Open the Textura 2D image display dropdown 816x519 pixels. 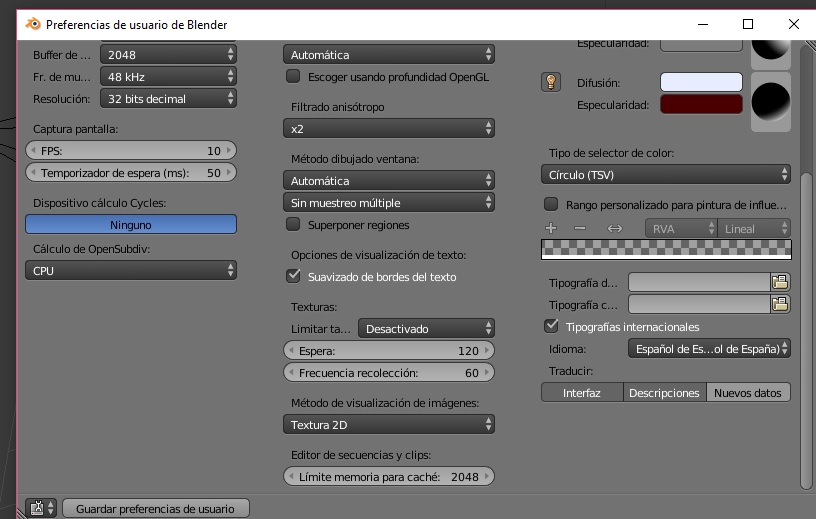pos(389,424)
